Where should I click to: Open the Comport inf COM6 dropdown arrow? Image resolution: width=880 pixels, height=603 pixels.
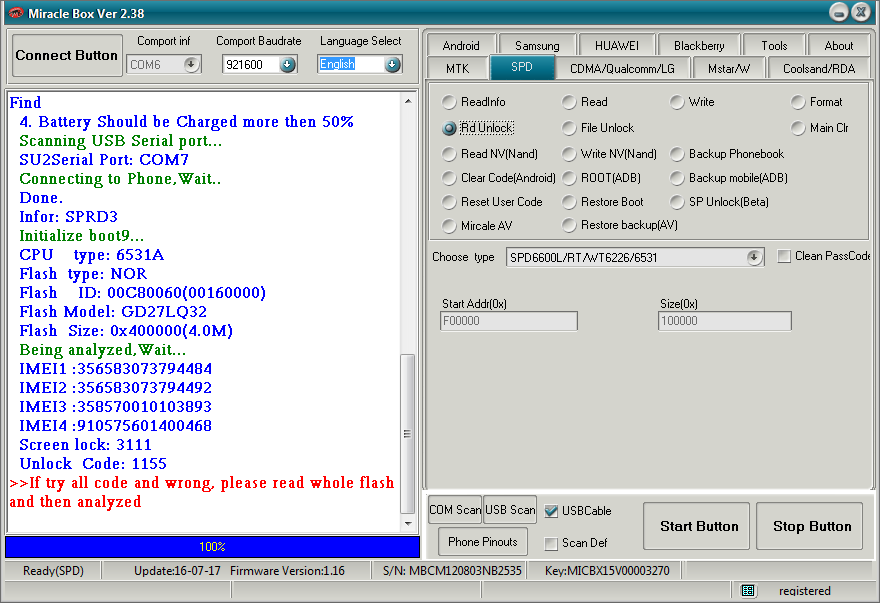(191, 65)
